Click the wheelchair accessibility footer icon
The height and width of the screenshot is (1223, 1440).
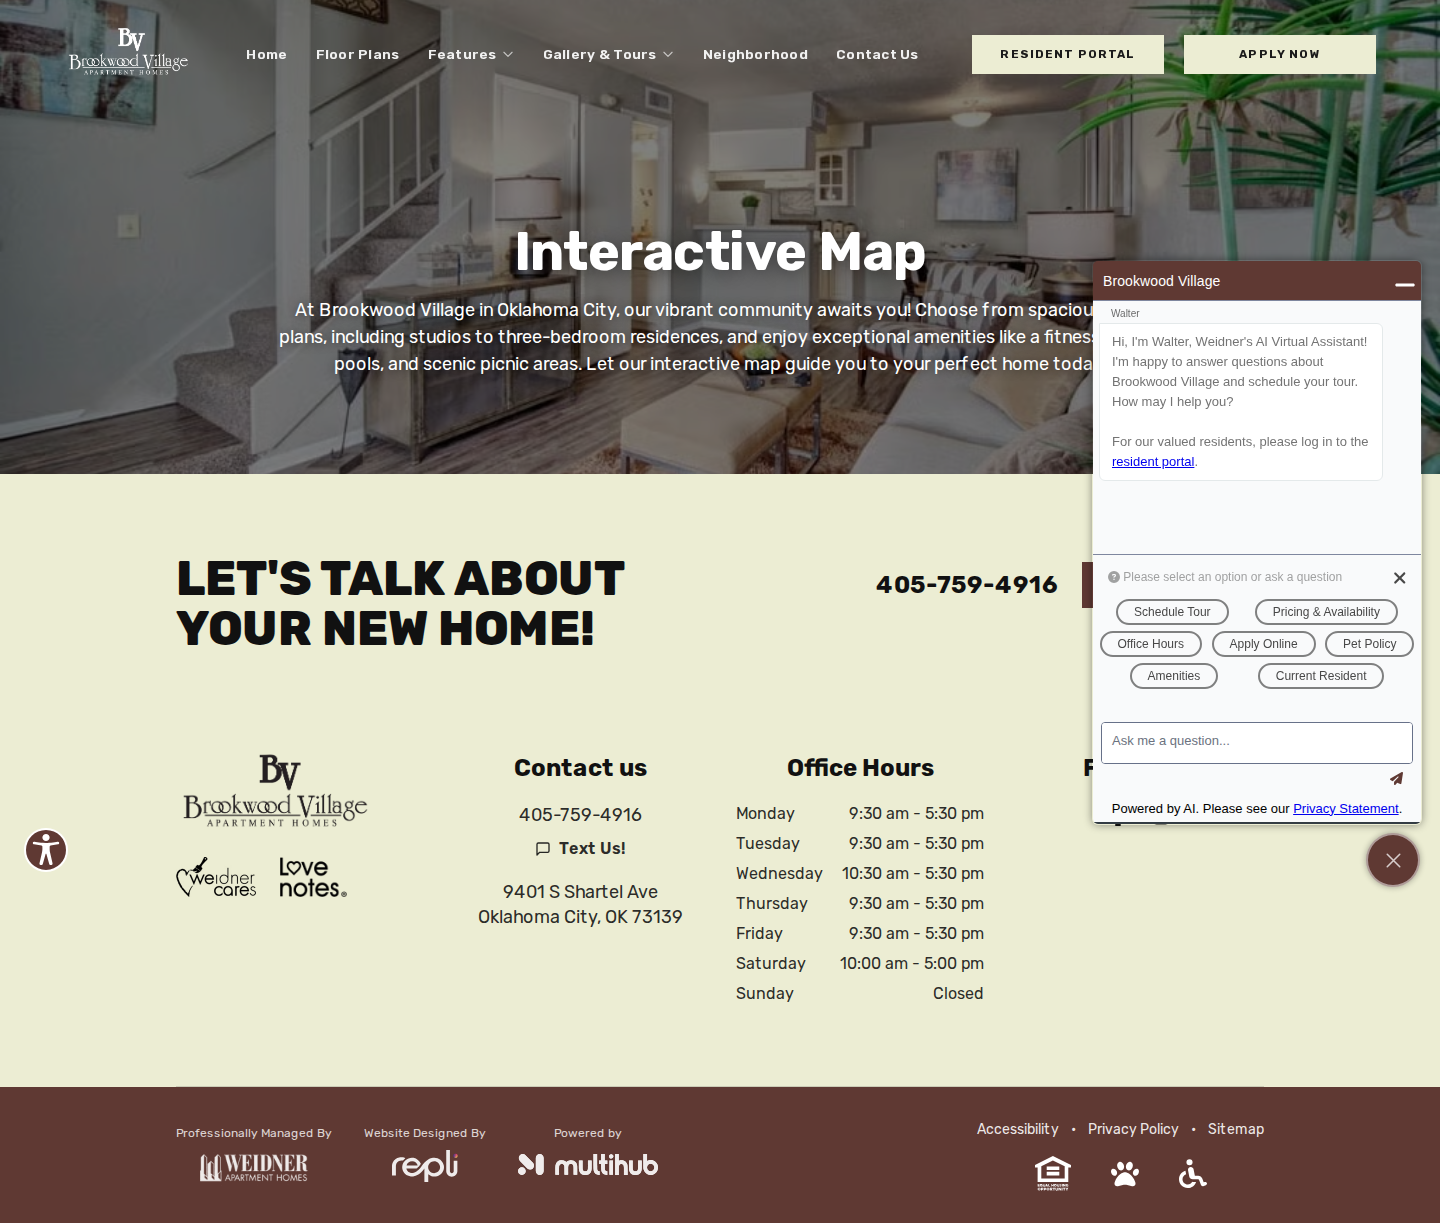coord(1192,1173)
